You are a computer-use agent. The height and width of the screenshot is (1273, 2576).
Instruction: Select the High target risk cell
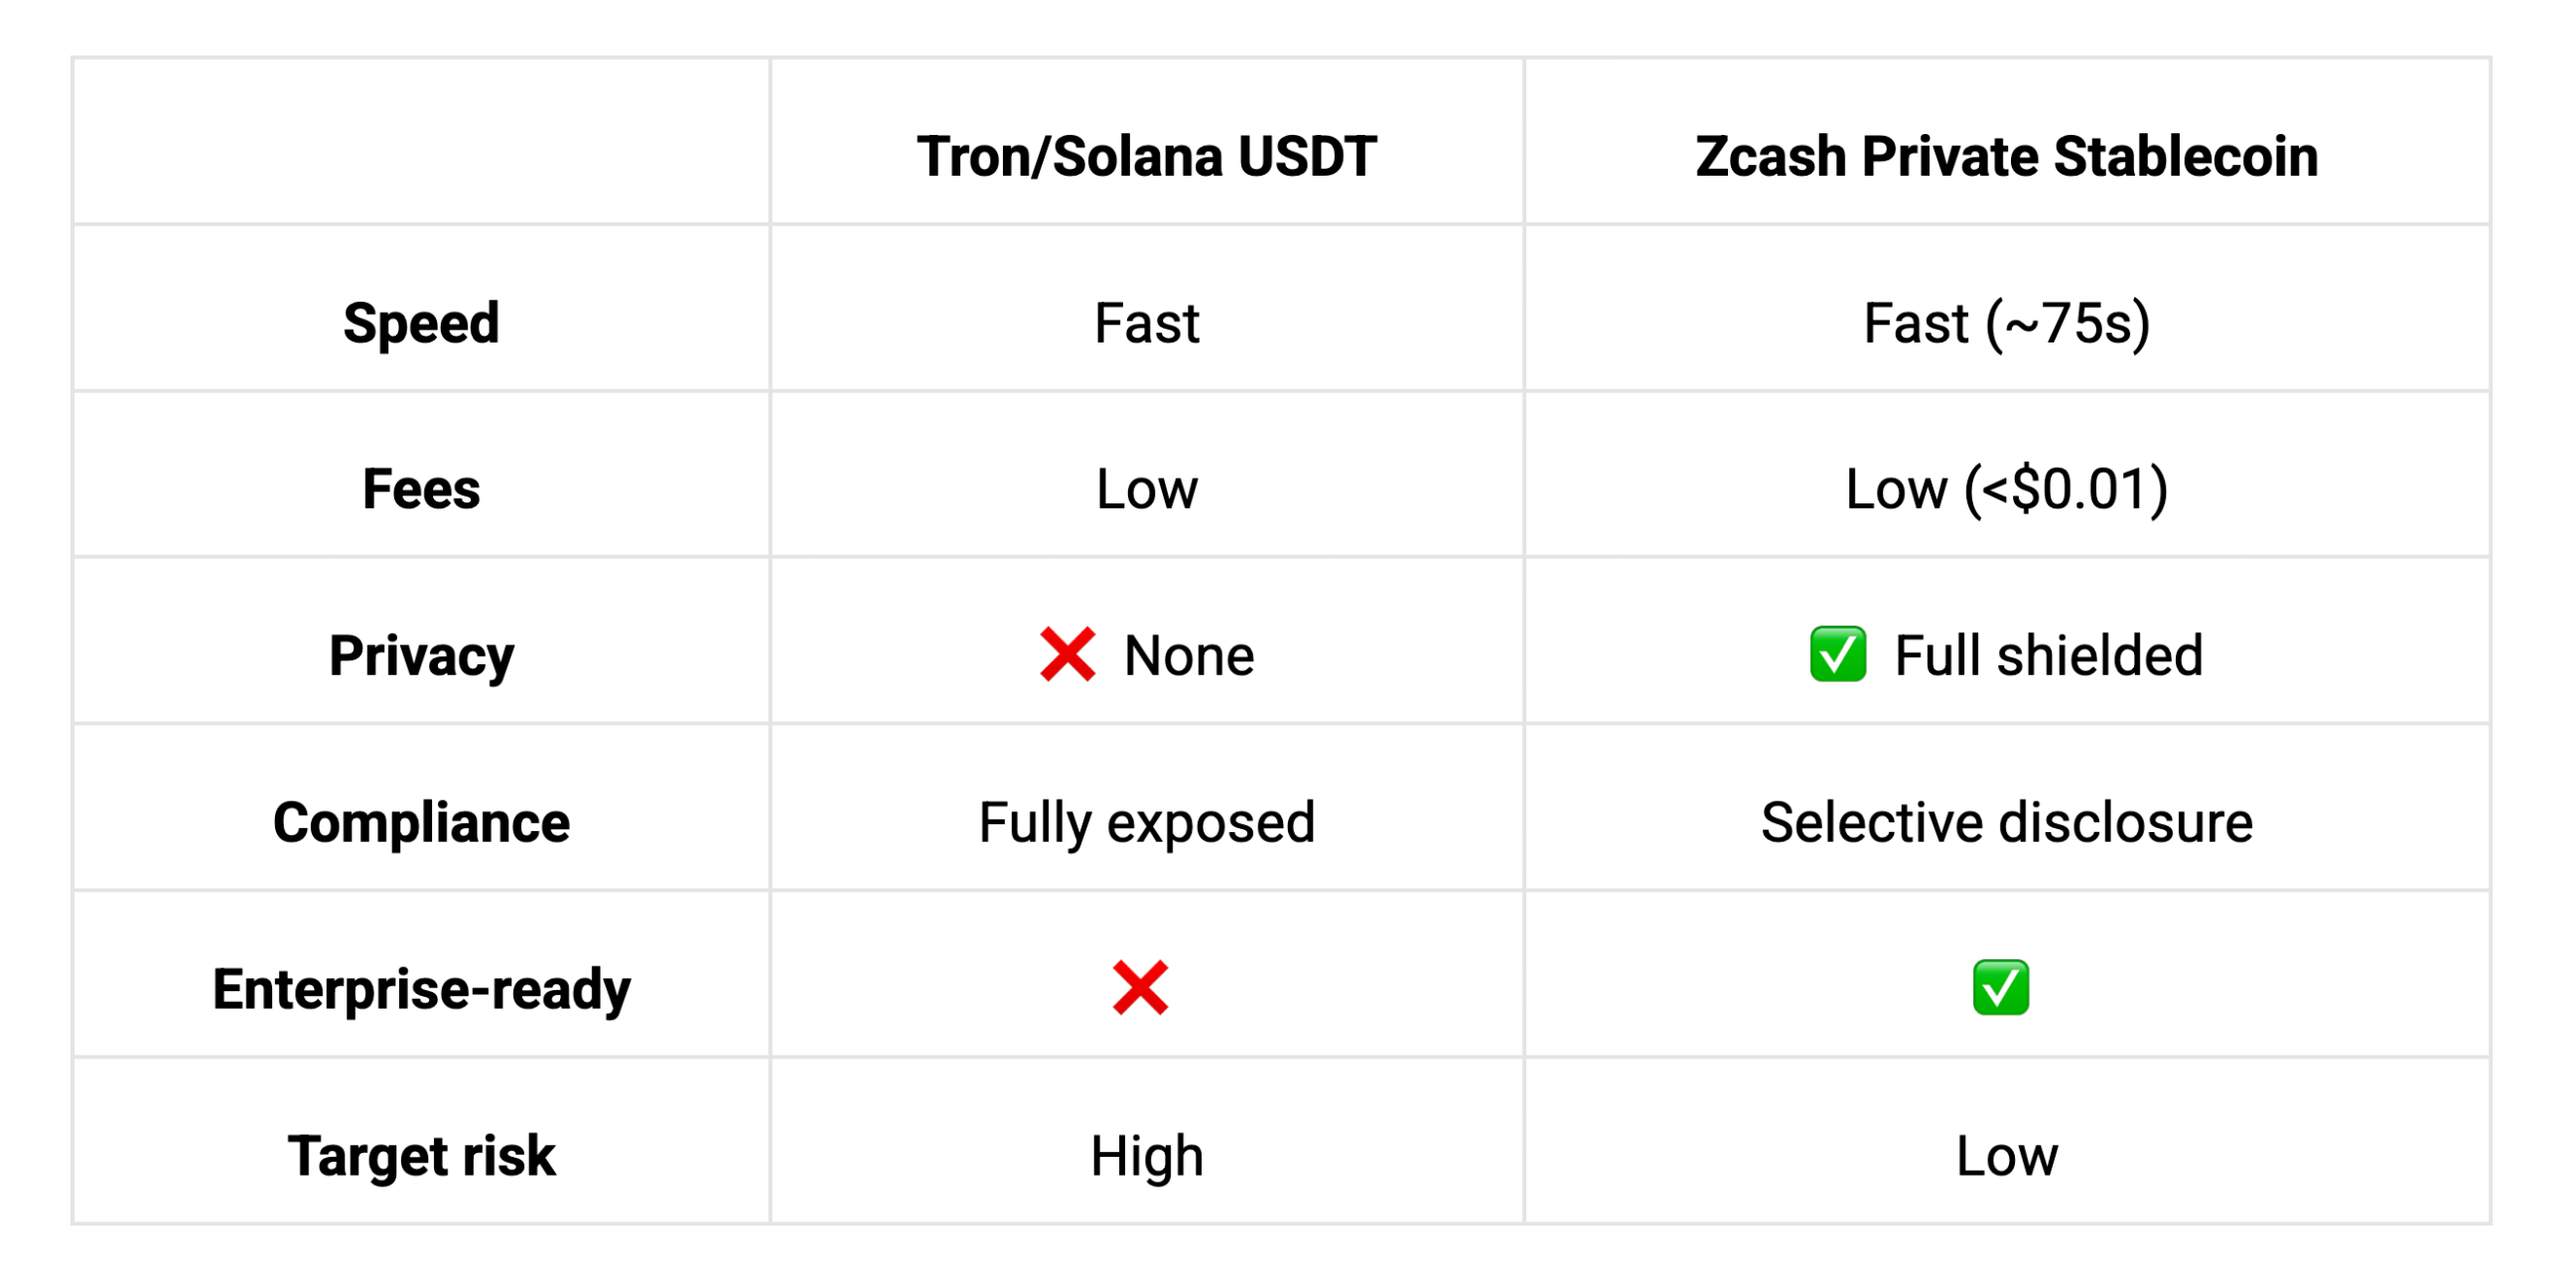(1146, 1155)
